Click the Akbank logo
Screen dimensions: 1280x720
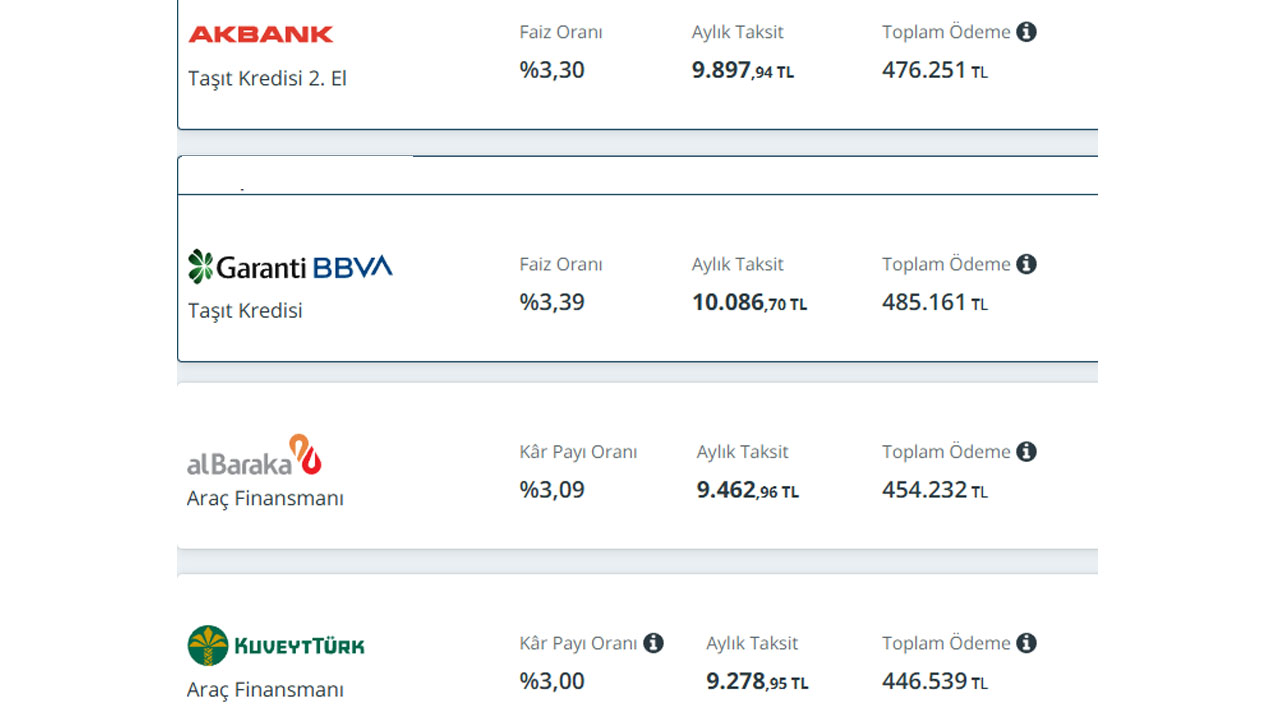click(260, 34)
